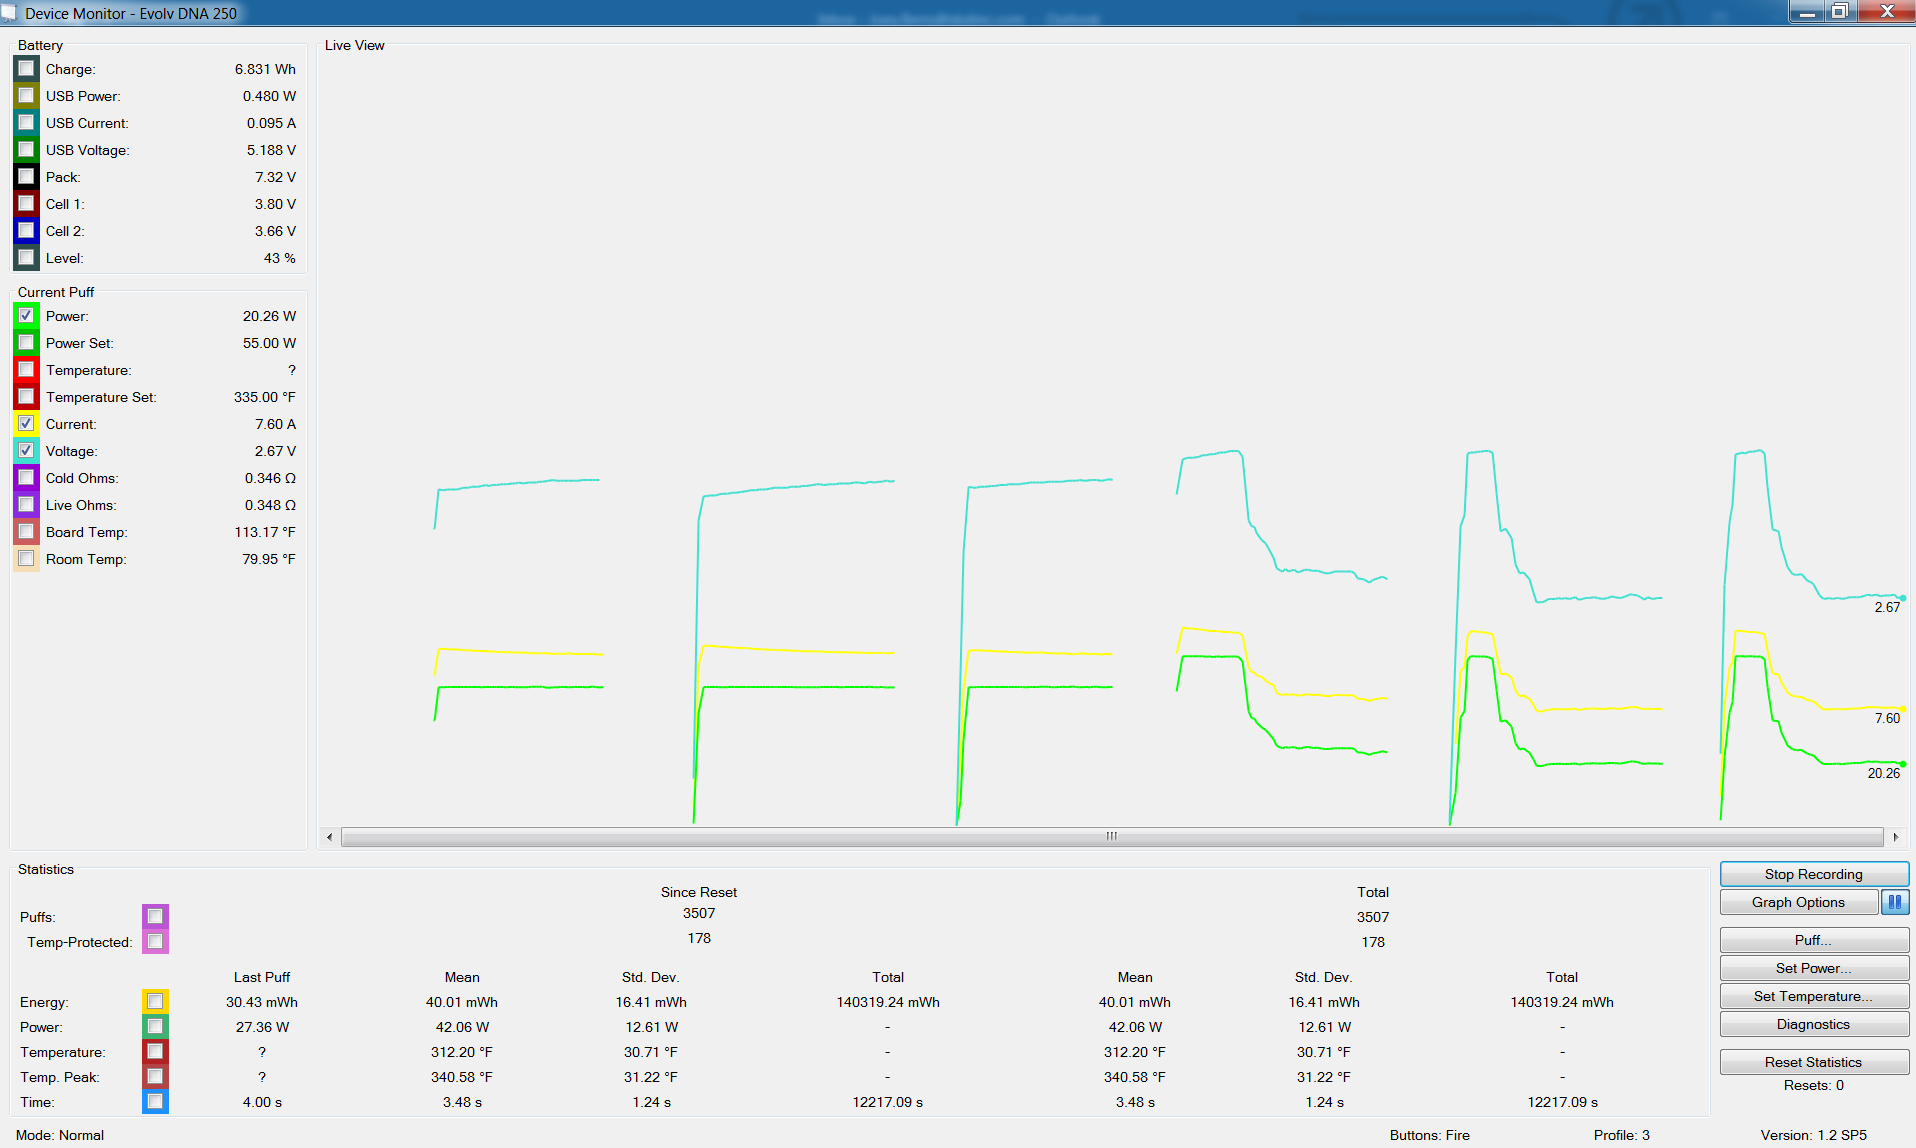1916x1148 pixels.
Task: Click the pause icon beside Graph Options
Action: tap(1894, 902)
